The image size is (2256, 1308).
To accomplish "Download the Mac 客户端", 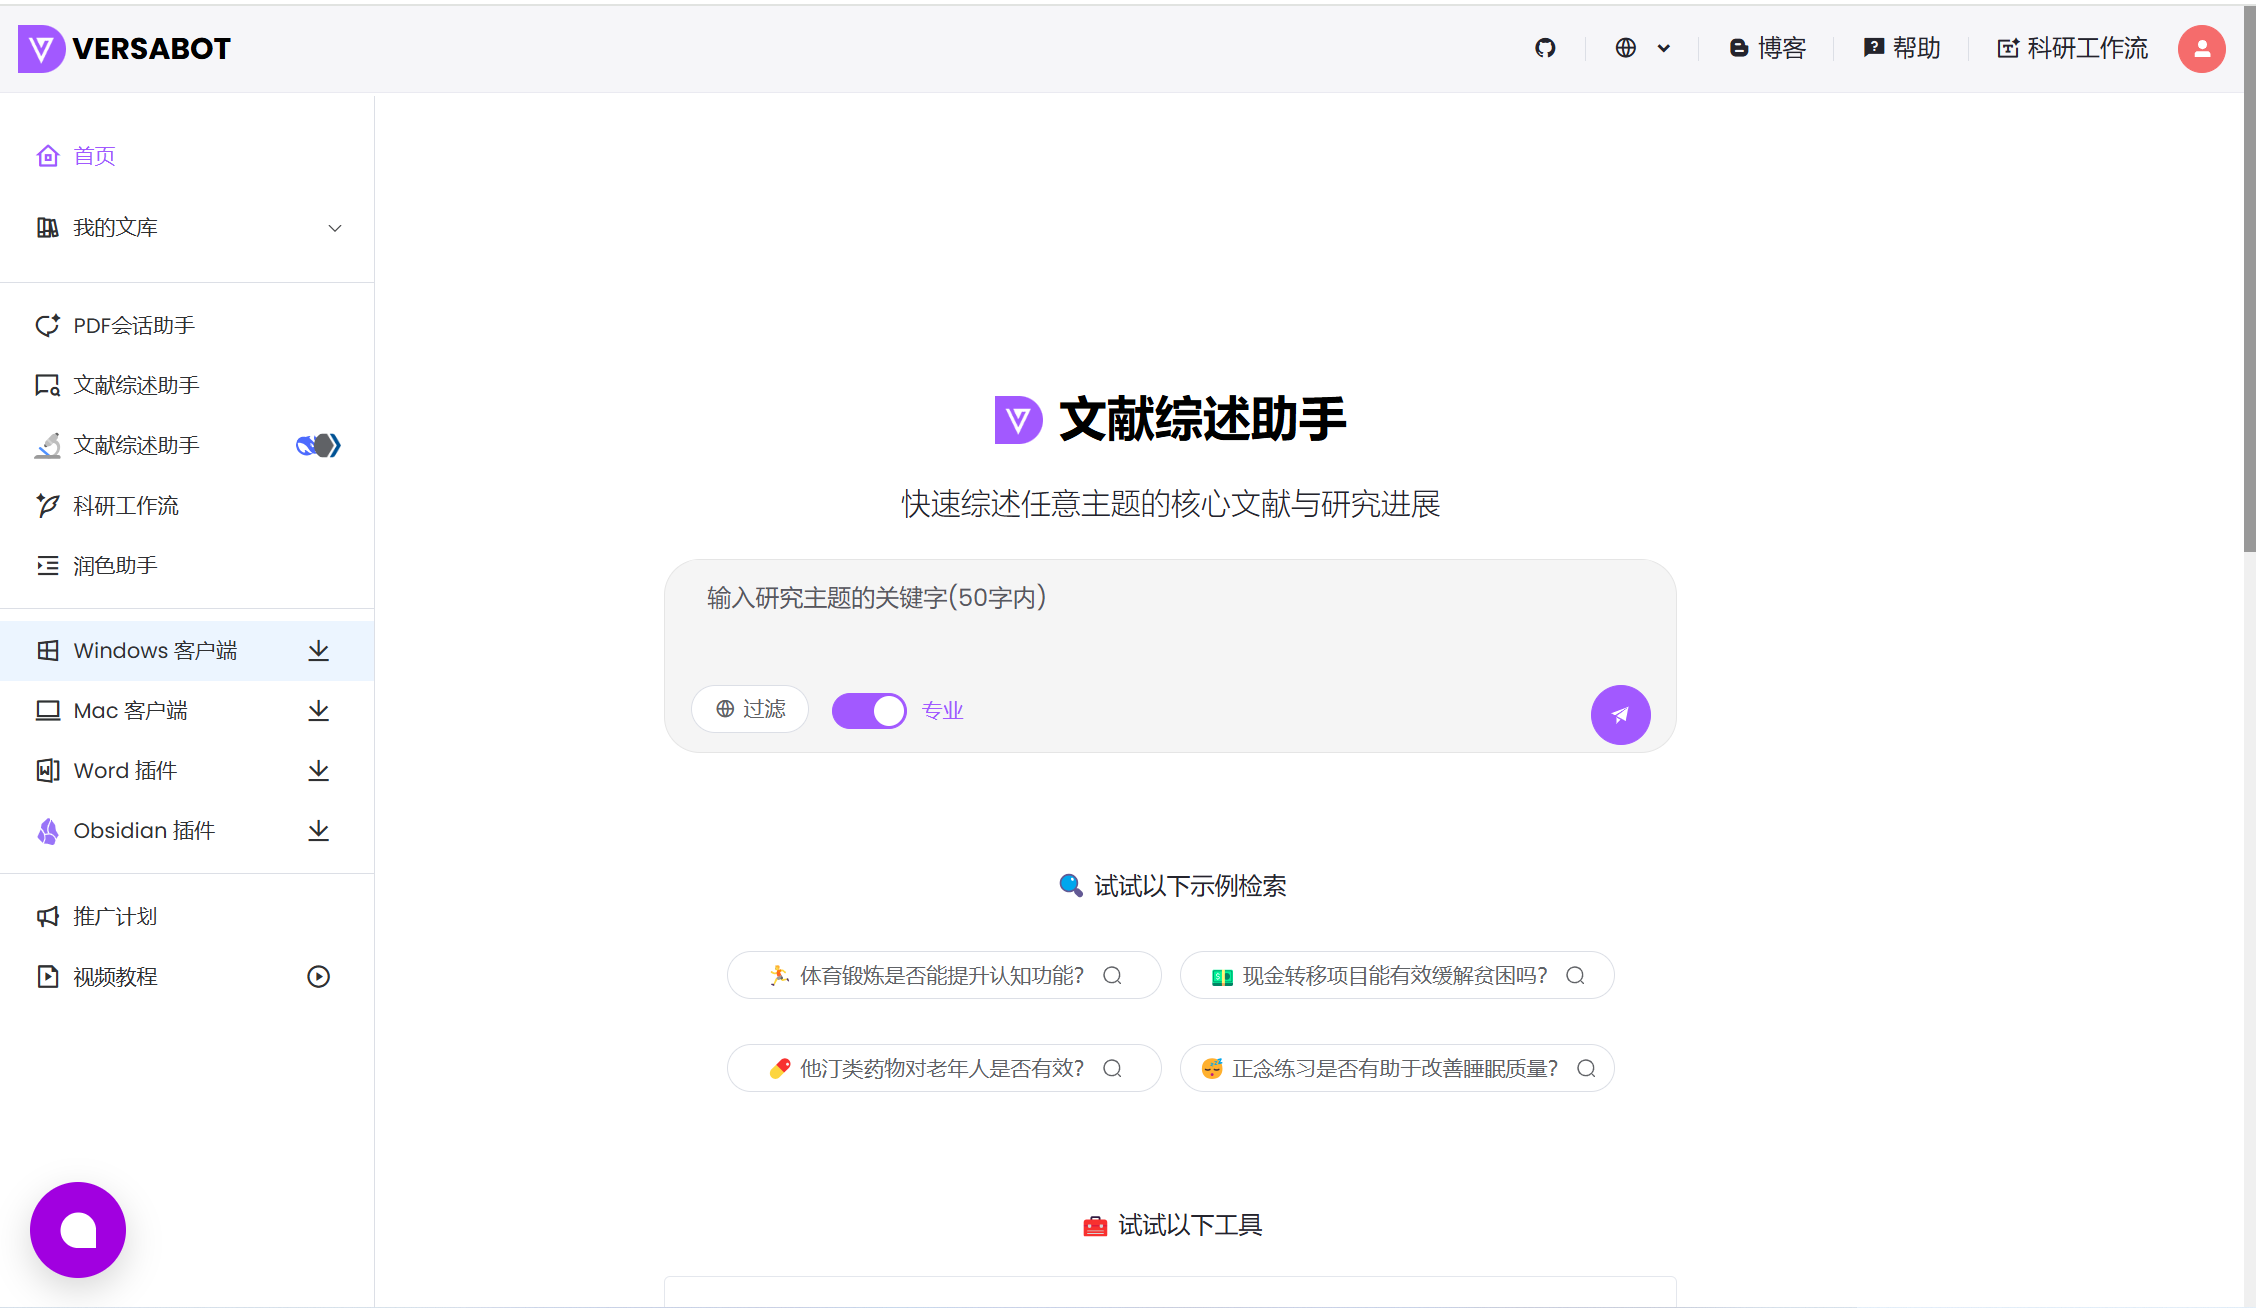I will click(318, 710).
